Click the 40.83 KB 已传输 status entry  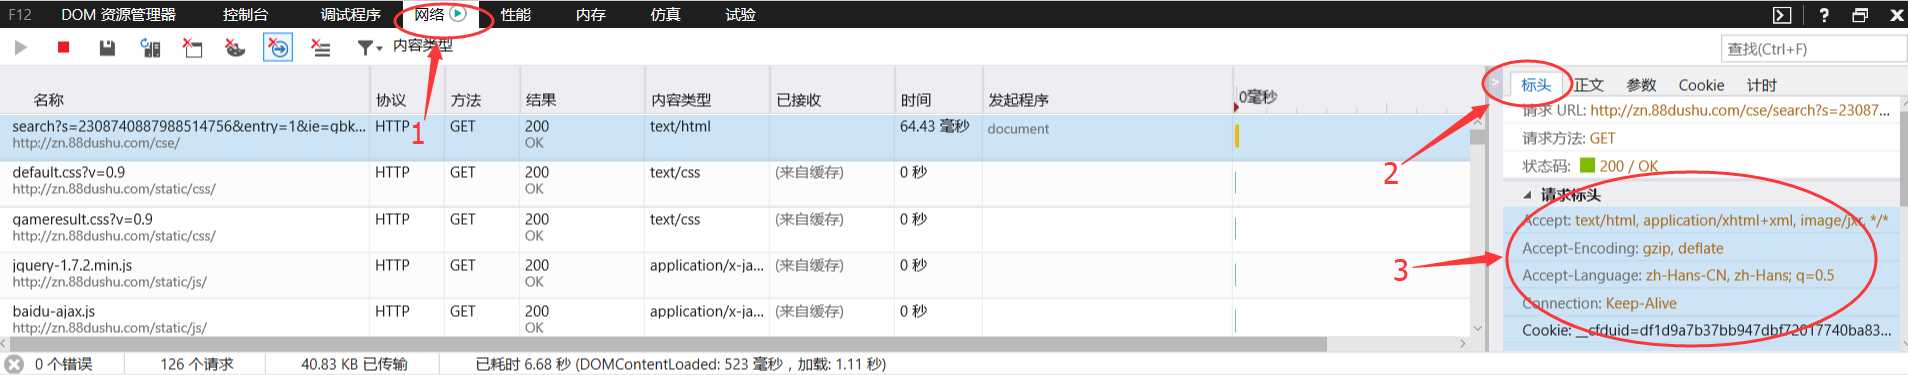click(354, 364)
